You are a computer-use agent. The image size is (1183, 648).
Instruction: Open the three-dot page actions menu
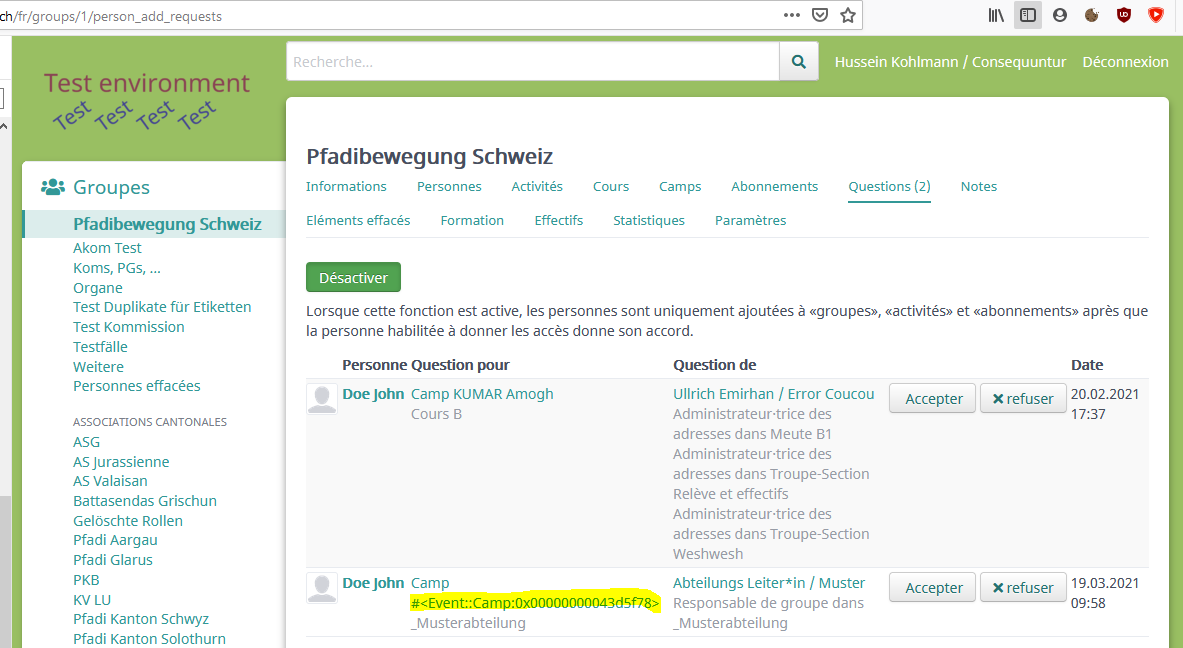791,14
